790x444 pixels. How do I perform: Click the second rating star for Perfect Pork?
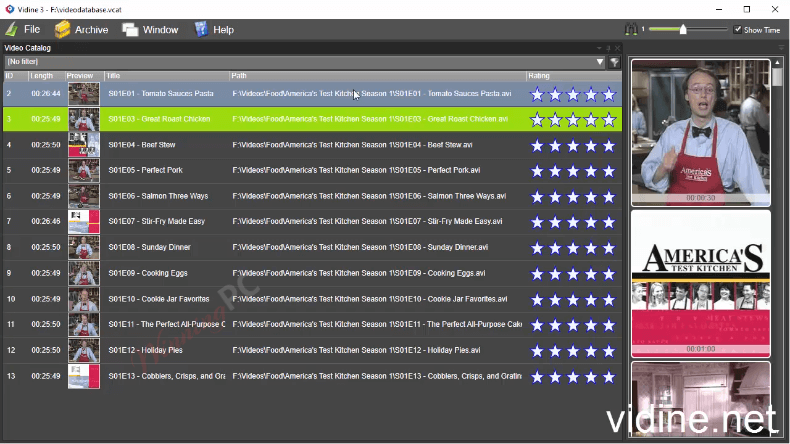[555, 171]
